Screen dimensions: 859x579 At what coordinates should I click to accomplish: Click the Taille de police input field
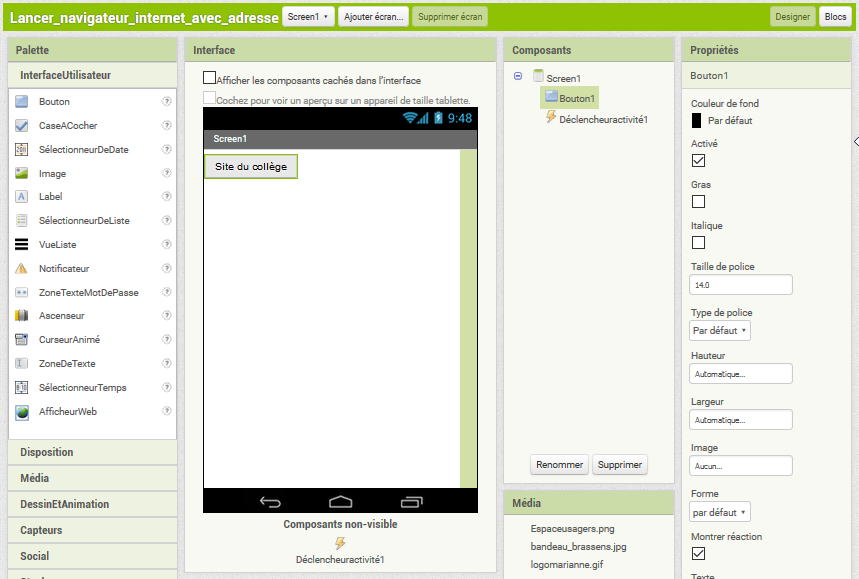click(740, 285)
